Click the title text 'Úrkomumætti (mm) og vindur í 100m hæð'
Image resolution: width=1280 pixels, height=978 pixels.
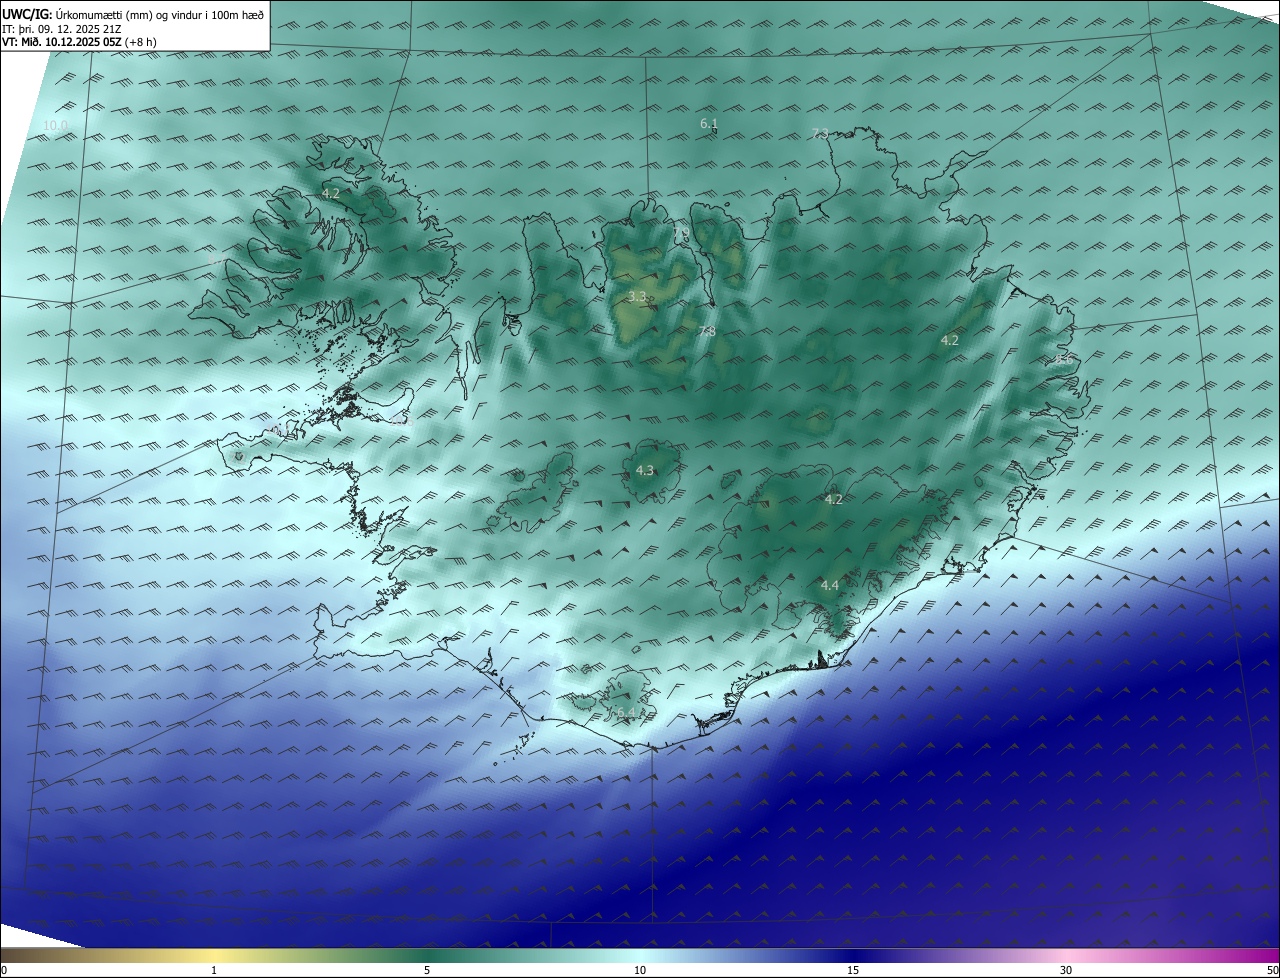pos(160,14)
